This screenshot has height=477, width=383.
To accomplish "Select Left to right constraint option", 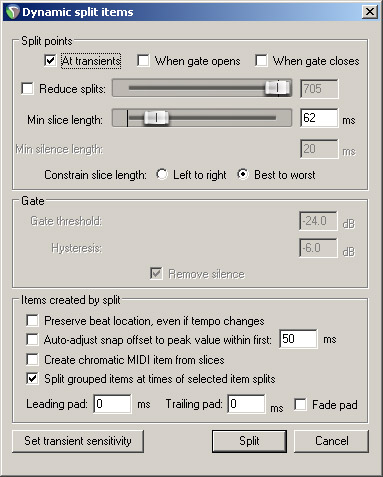I will coord(162,175).
